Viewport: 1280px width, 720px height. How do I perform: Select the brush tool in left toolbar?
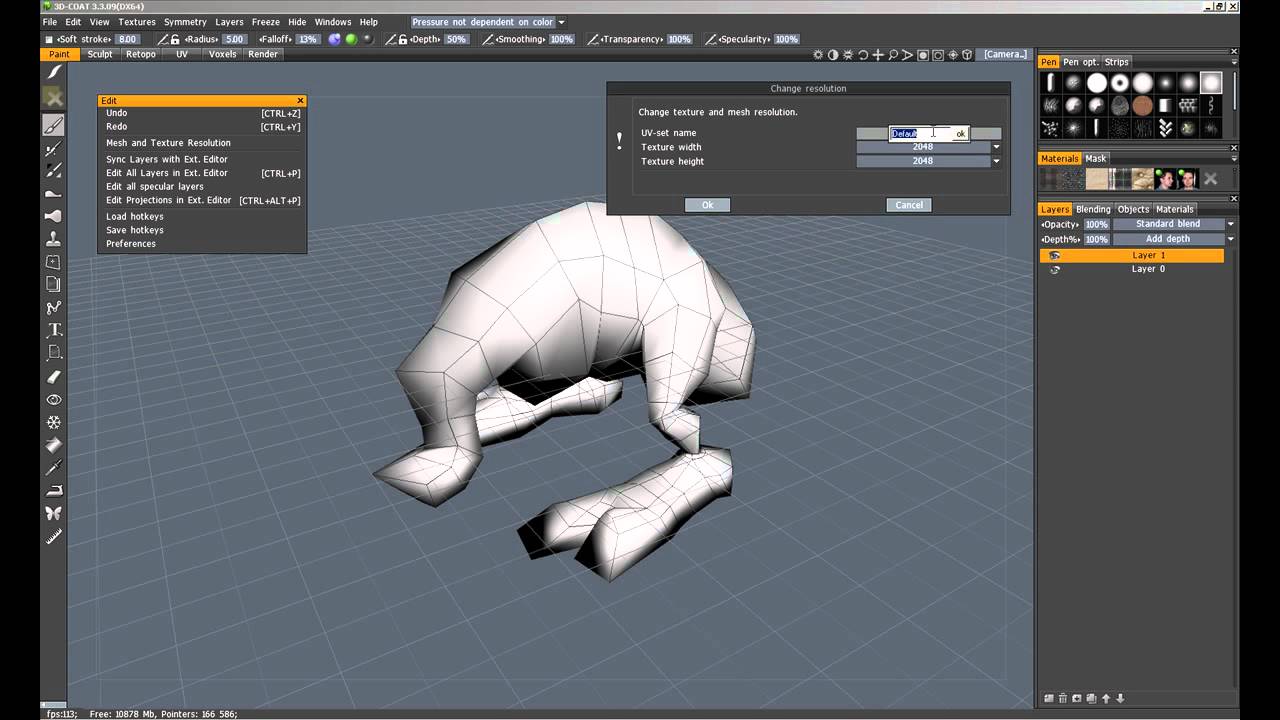click(x=54, y=125)
